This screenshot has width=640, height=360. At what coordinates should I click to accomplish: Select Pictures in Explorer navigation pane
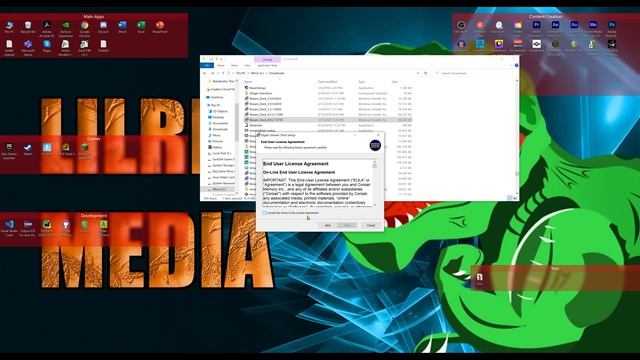tap(218, 141)
